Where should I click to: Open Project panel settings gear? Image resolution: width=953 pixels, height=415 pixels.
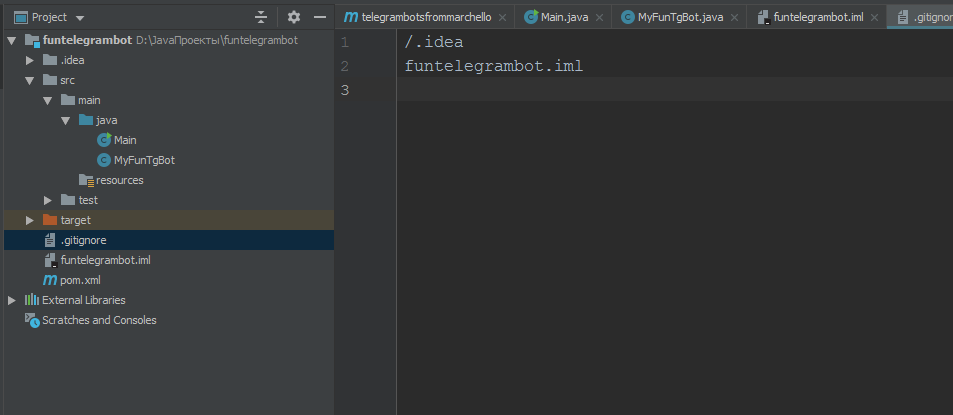click(294, 17)
